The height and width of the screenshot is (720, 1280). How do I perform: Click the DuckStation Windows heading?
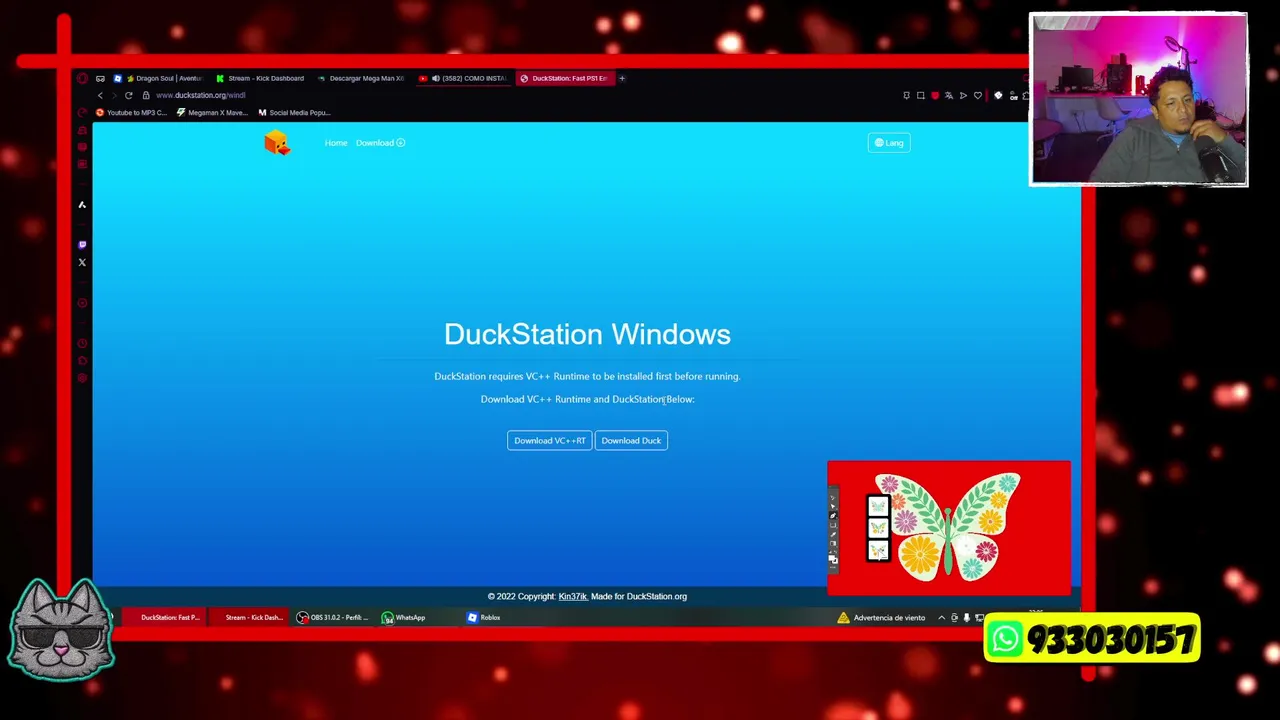[587, 334]
